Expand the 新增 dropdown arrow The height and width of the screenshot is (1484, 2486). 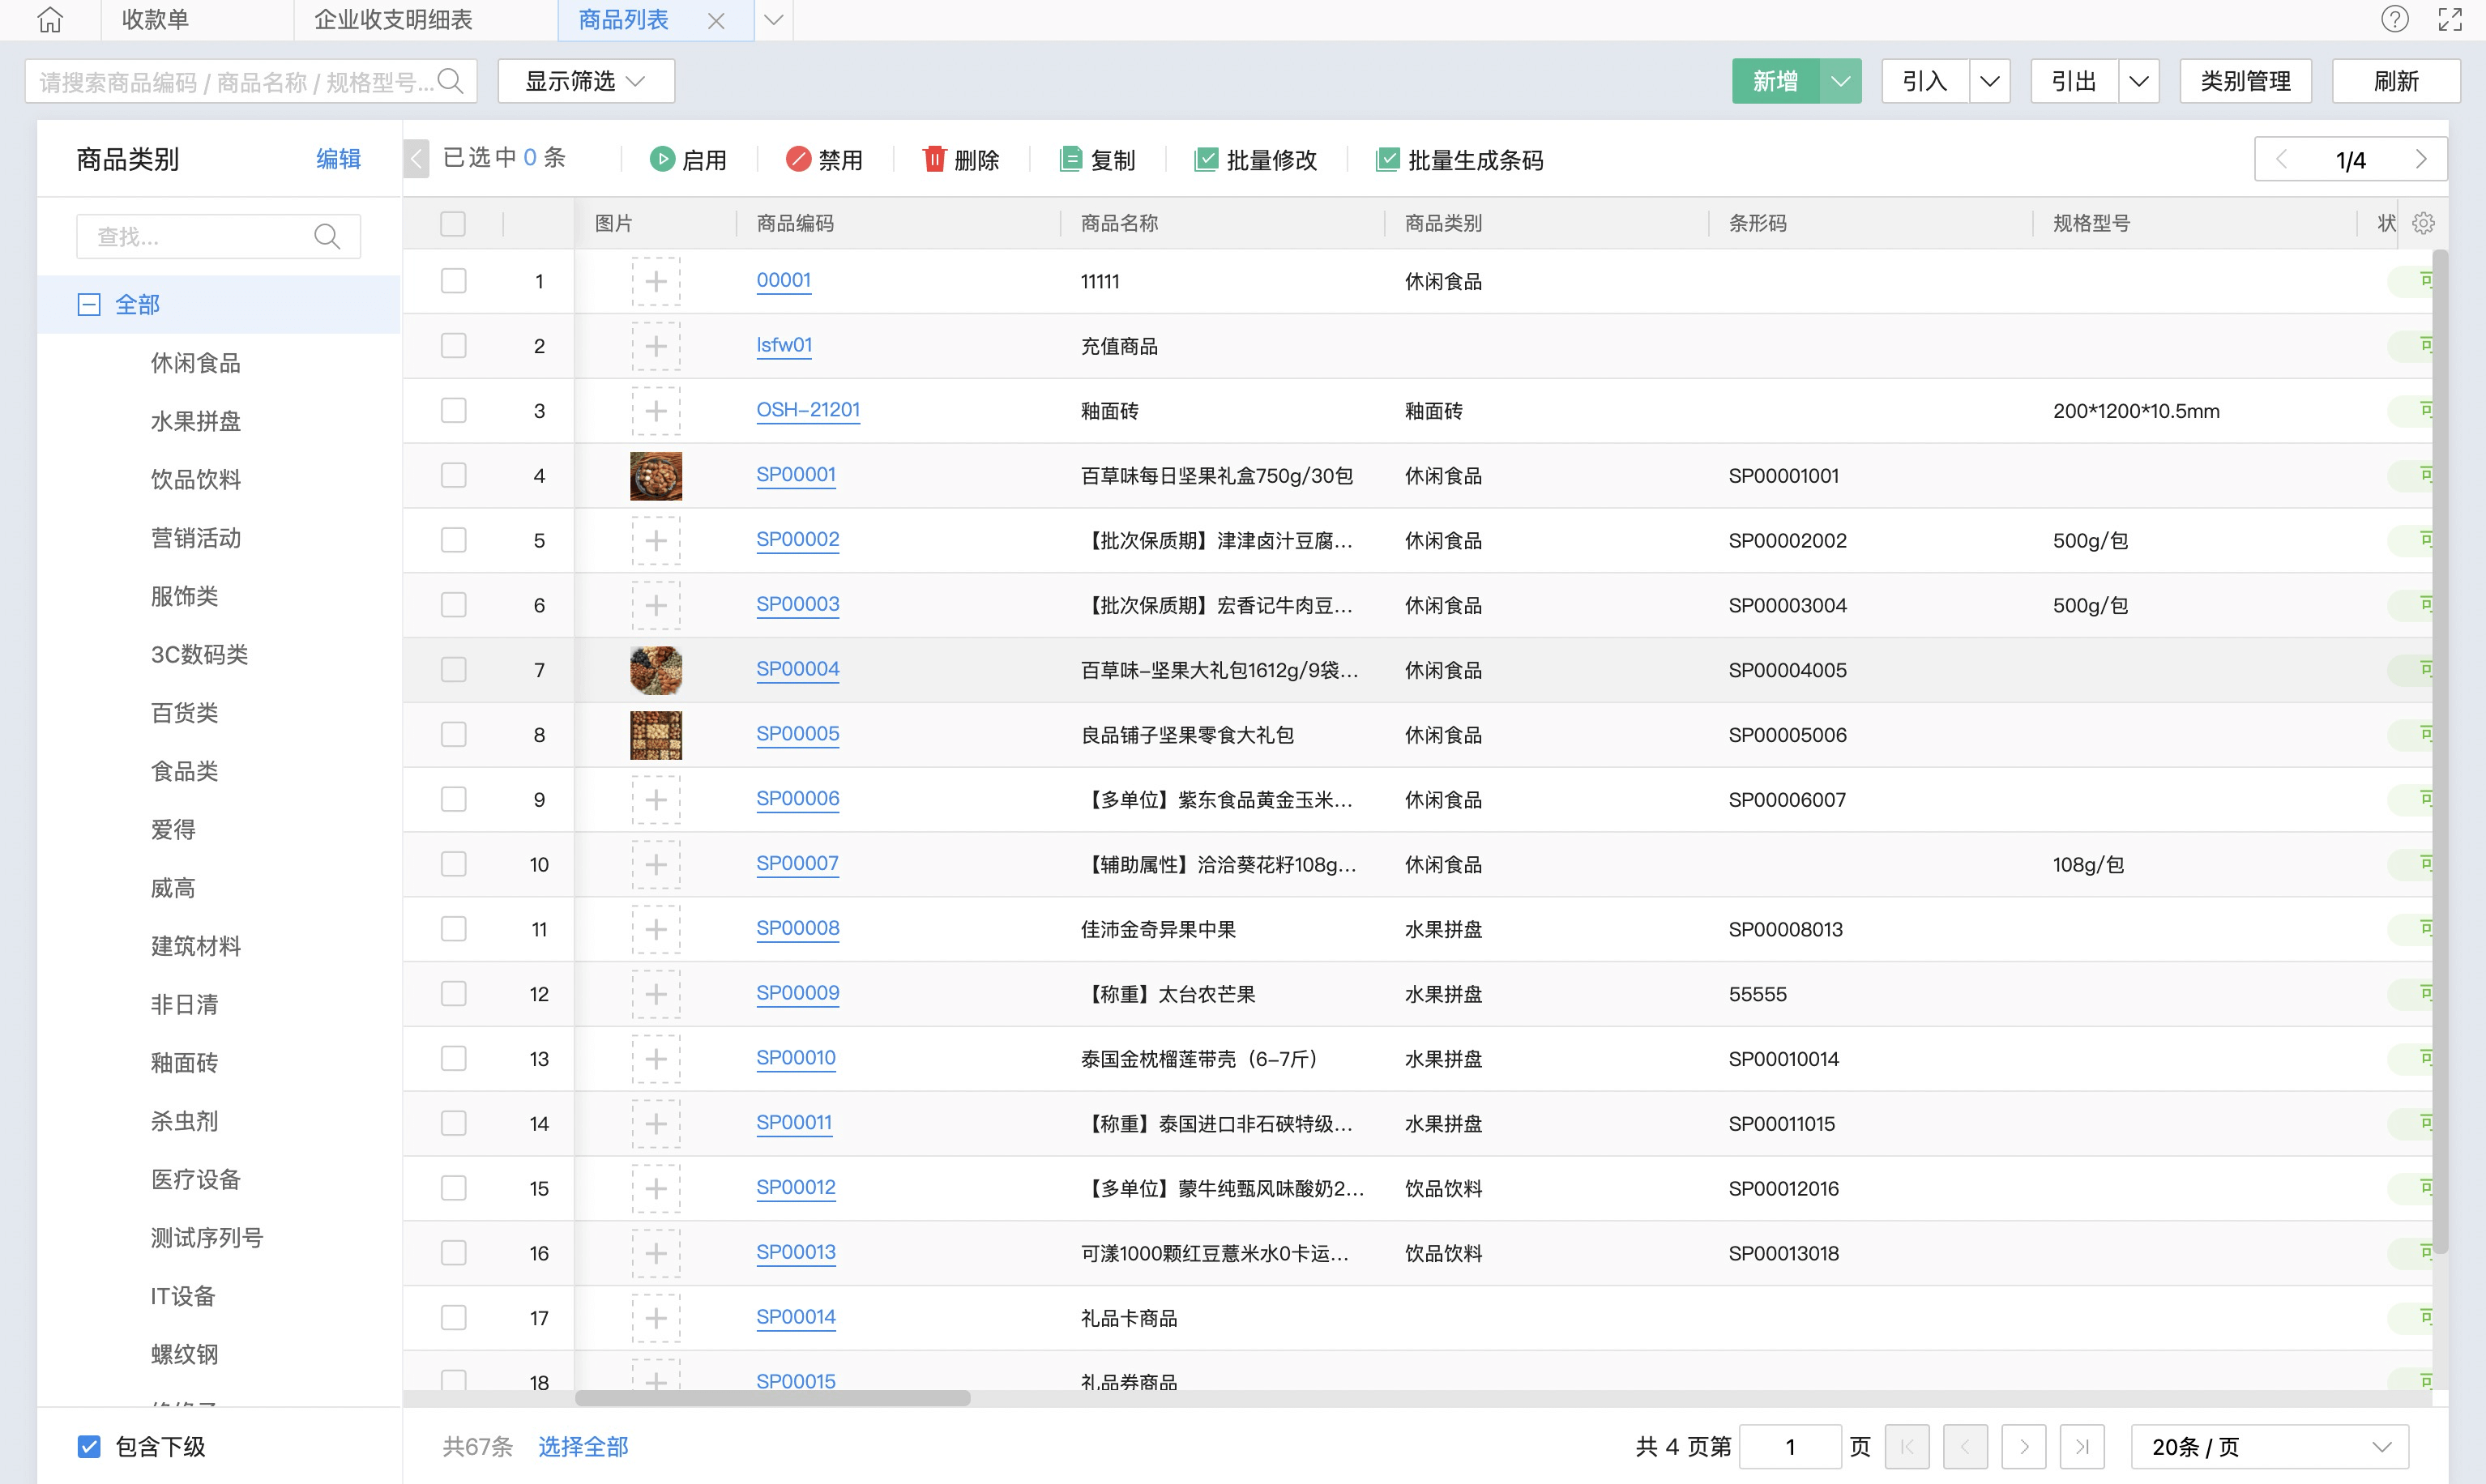point(1840,81)
